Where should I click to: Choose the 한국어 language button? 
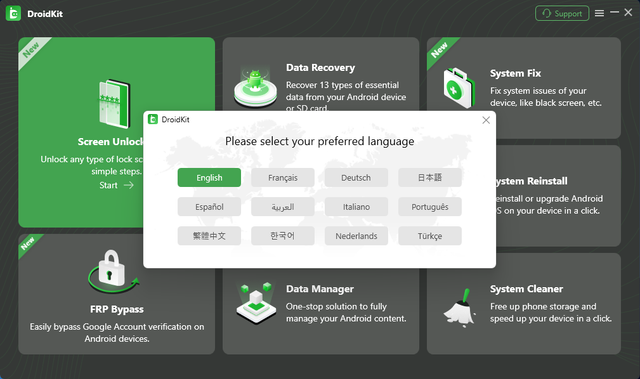point(282,236)
